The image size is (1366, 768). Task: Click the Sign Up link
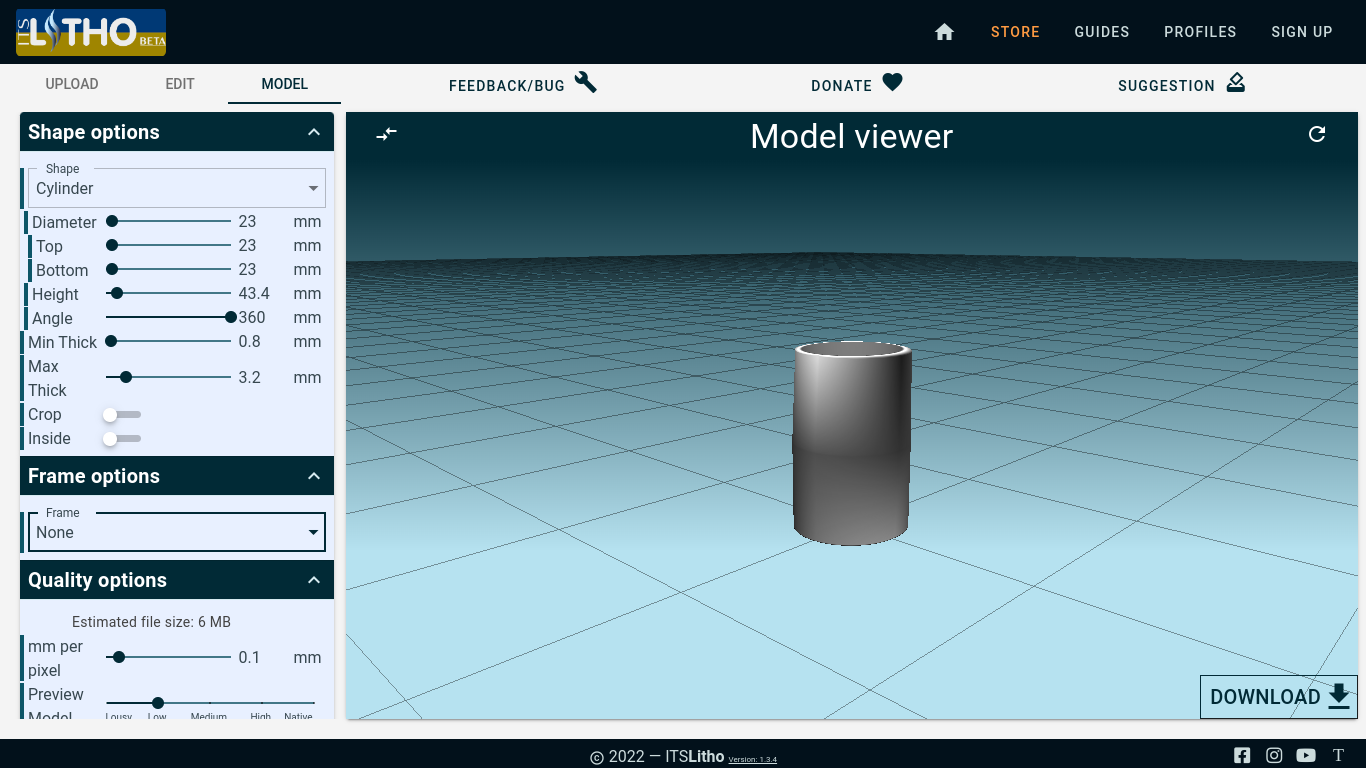[x=1302, y=32]
